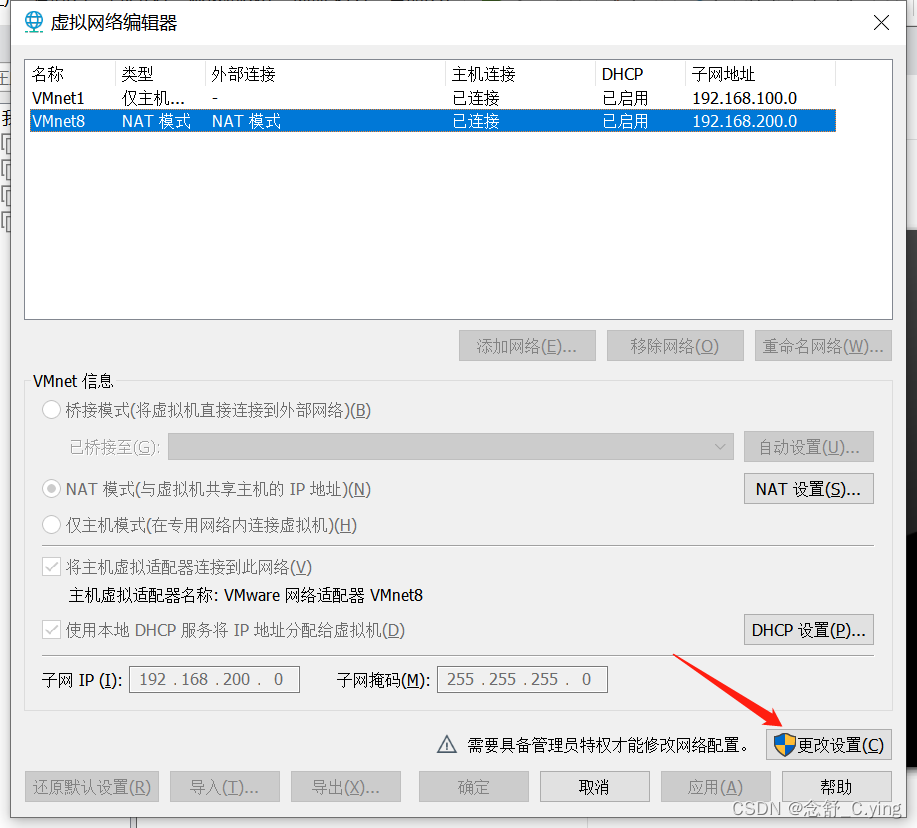Select the VMnet8 network row

pyautogui.click(x=433, y=121)
